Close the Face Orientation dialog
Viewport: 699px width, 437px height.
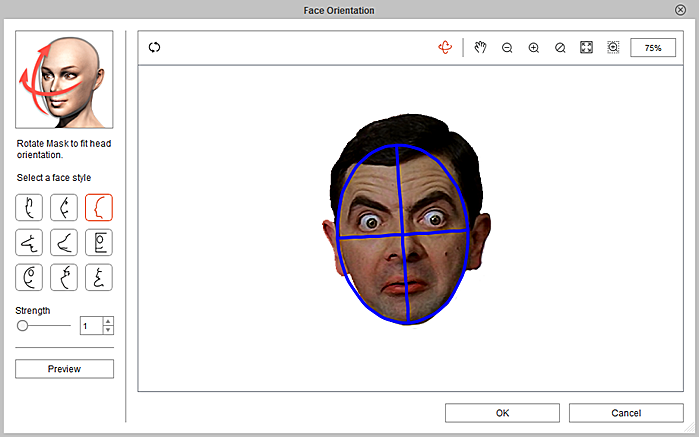[680, 10]
